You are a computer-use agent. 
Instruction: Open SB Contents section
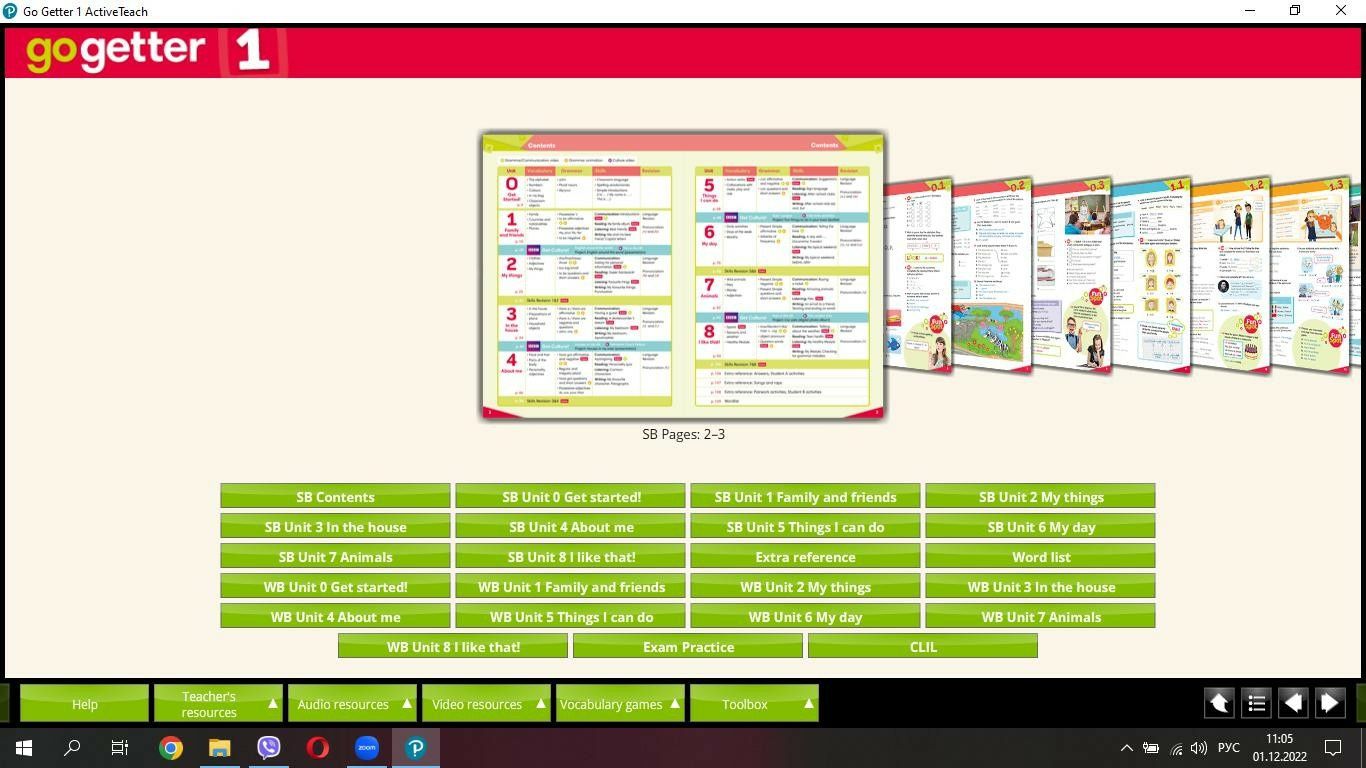[x=335, y=496]
